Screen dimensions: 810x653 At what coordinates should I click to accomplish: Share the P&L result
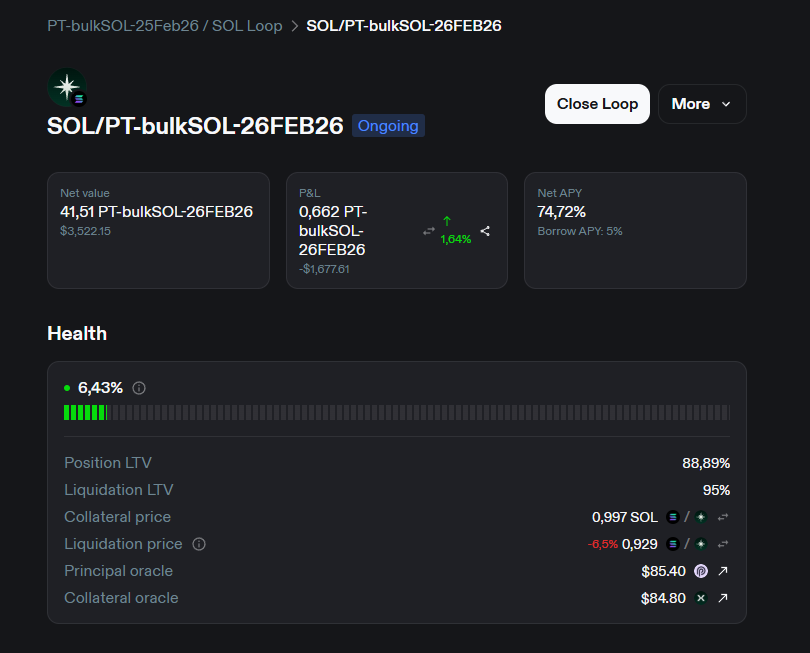pyautogui.click(x=485, y=231)
